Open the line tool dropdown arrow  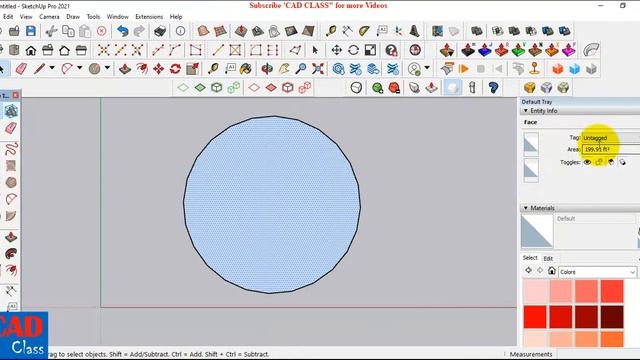(52, 68)
